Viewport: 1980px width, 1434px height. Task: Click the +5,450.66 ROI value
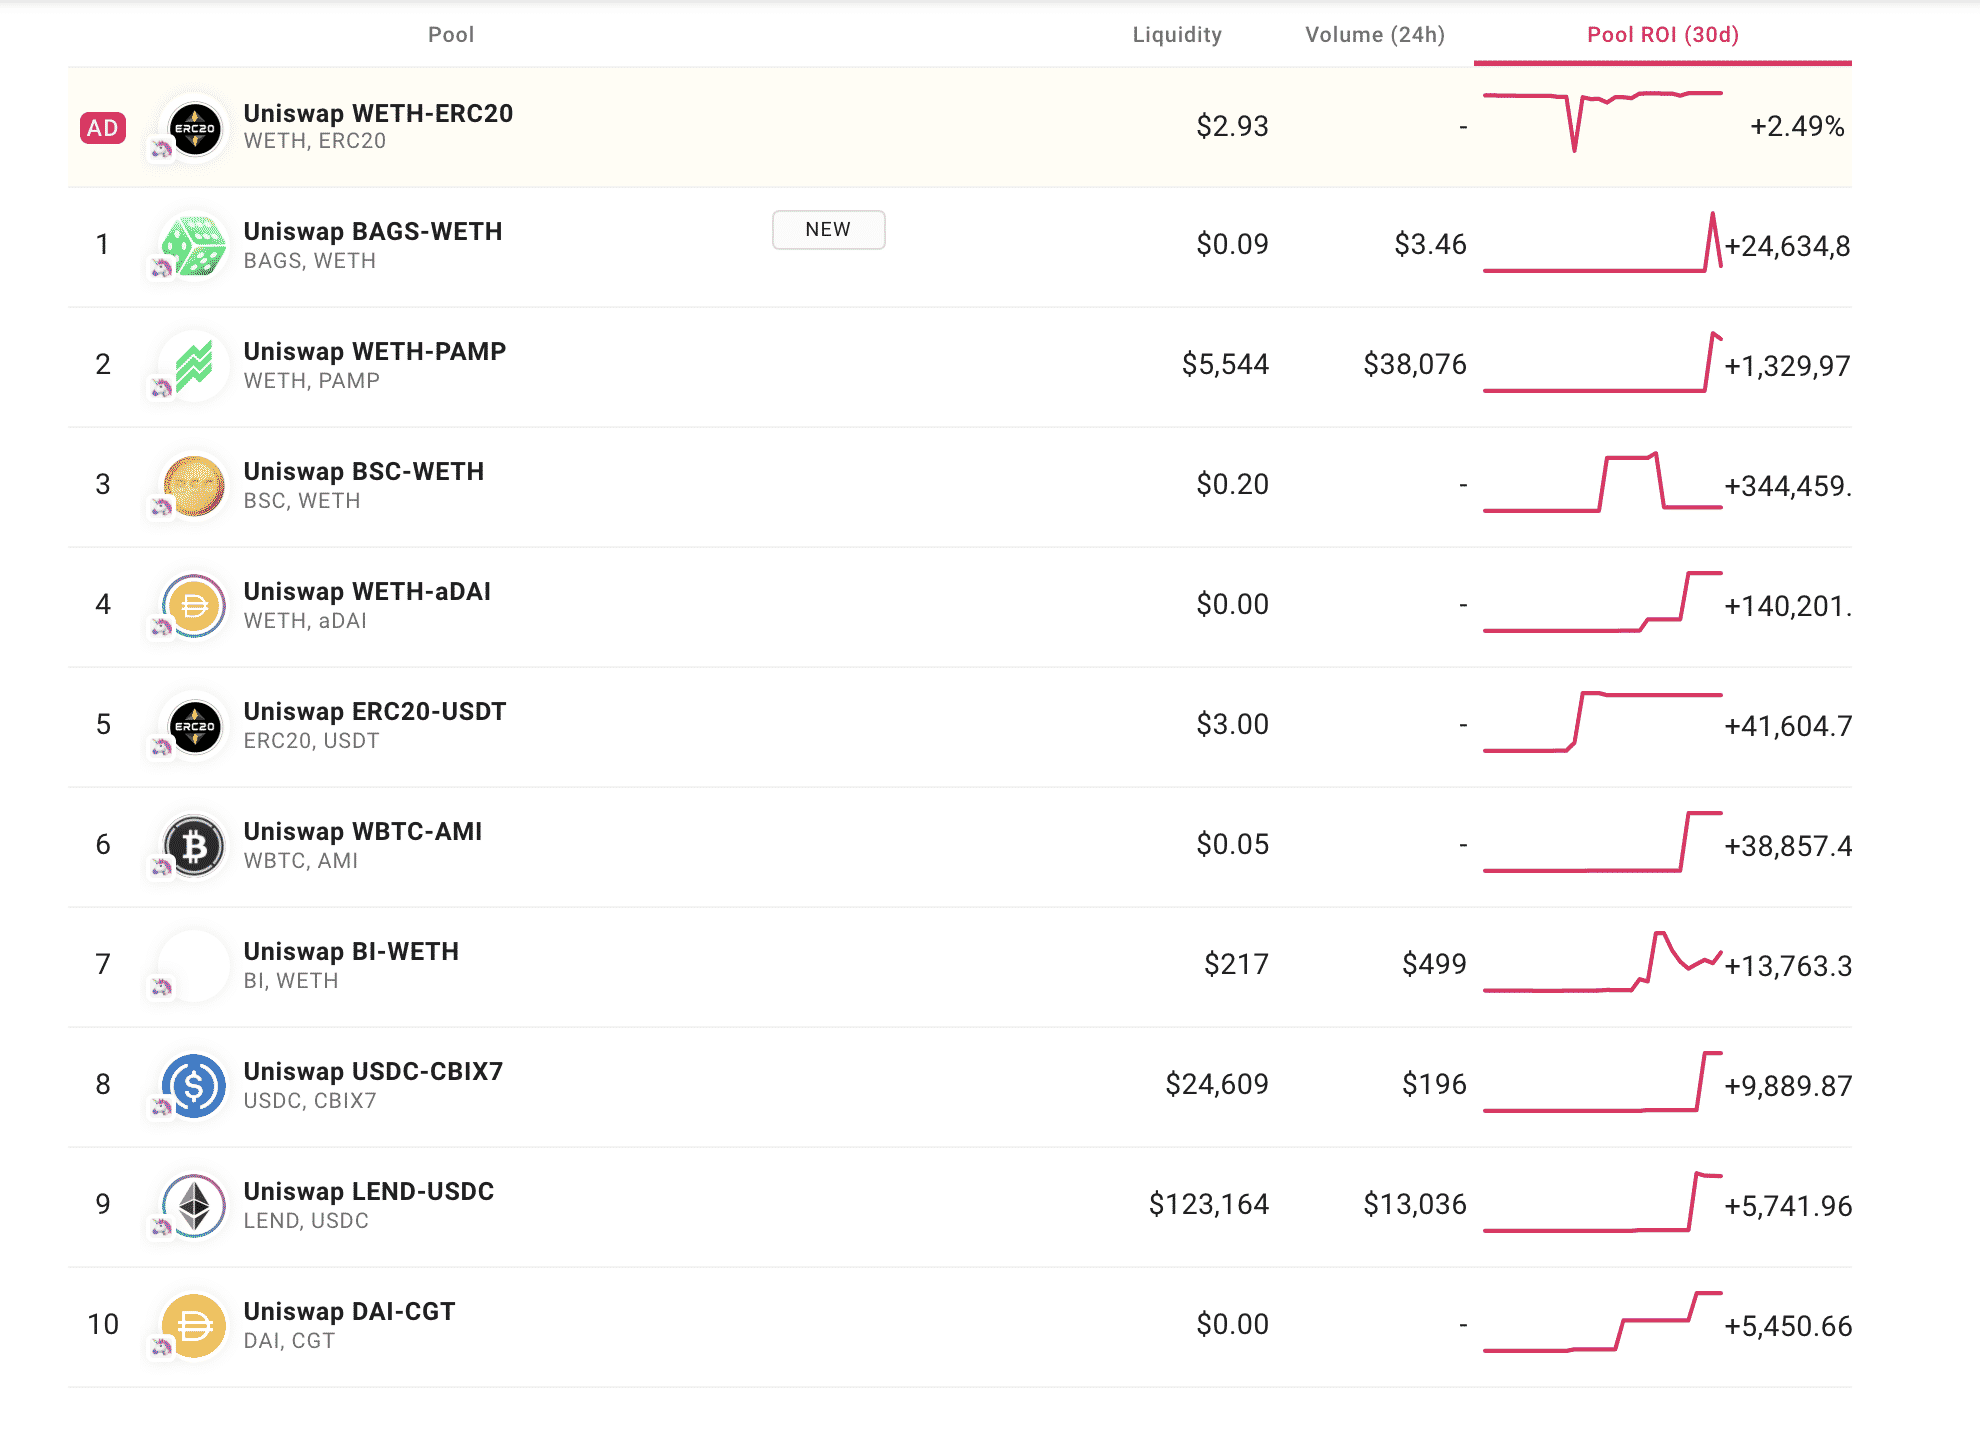1788,1326
